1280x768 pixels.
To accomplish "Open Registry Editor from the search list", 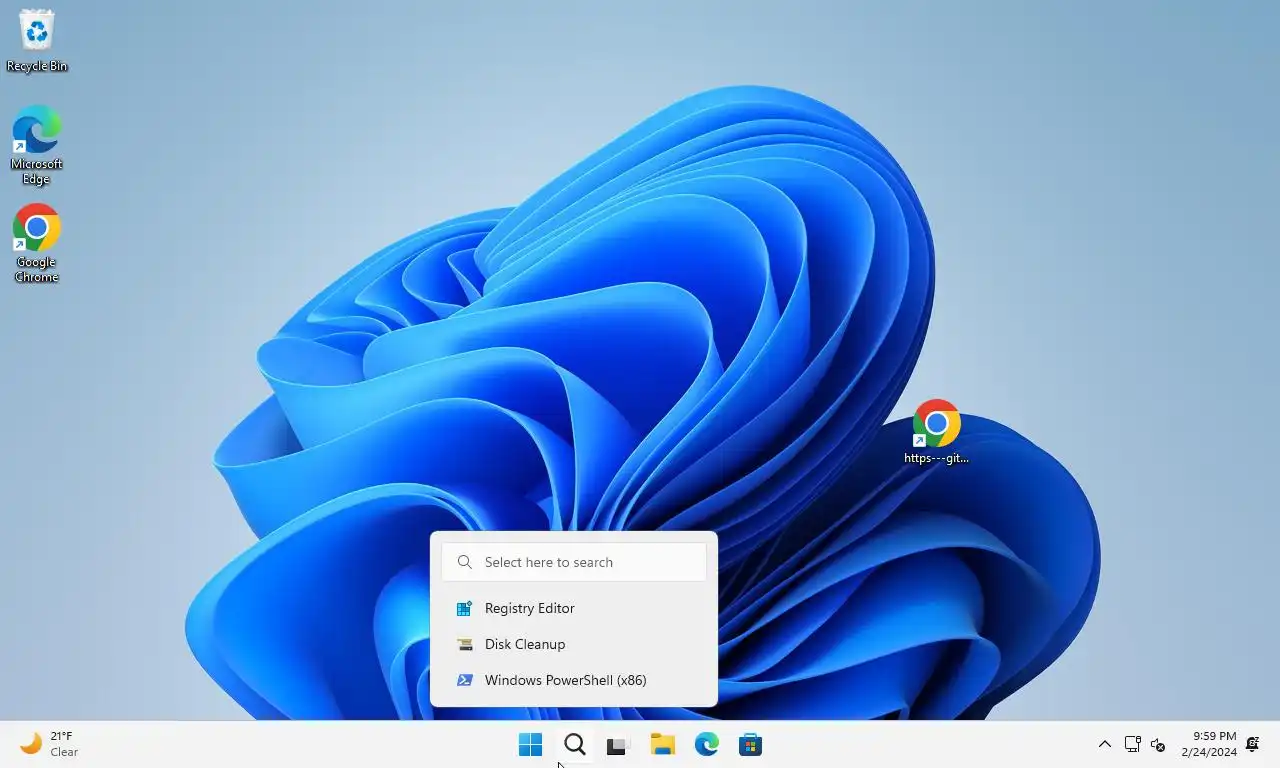I will point(574,608).
